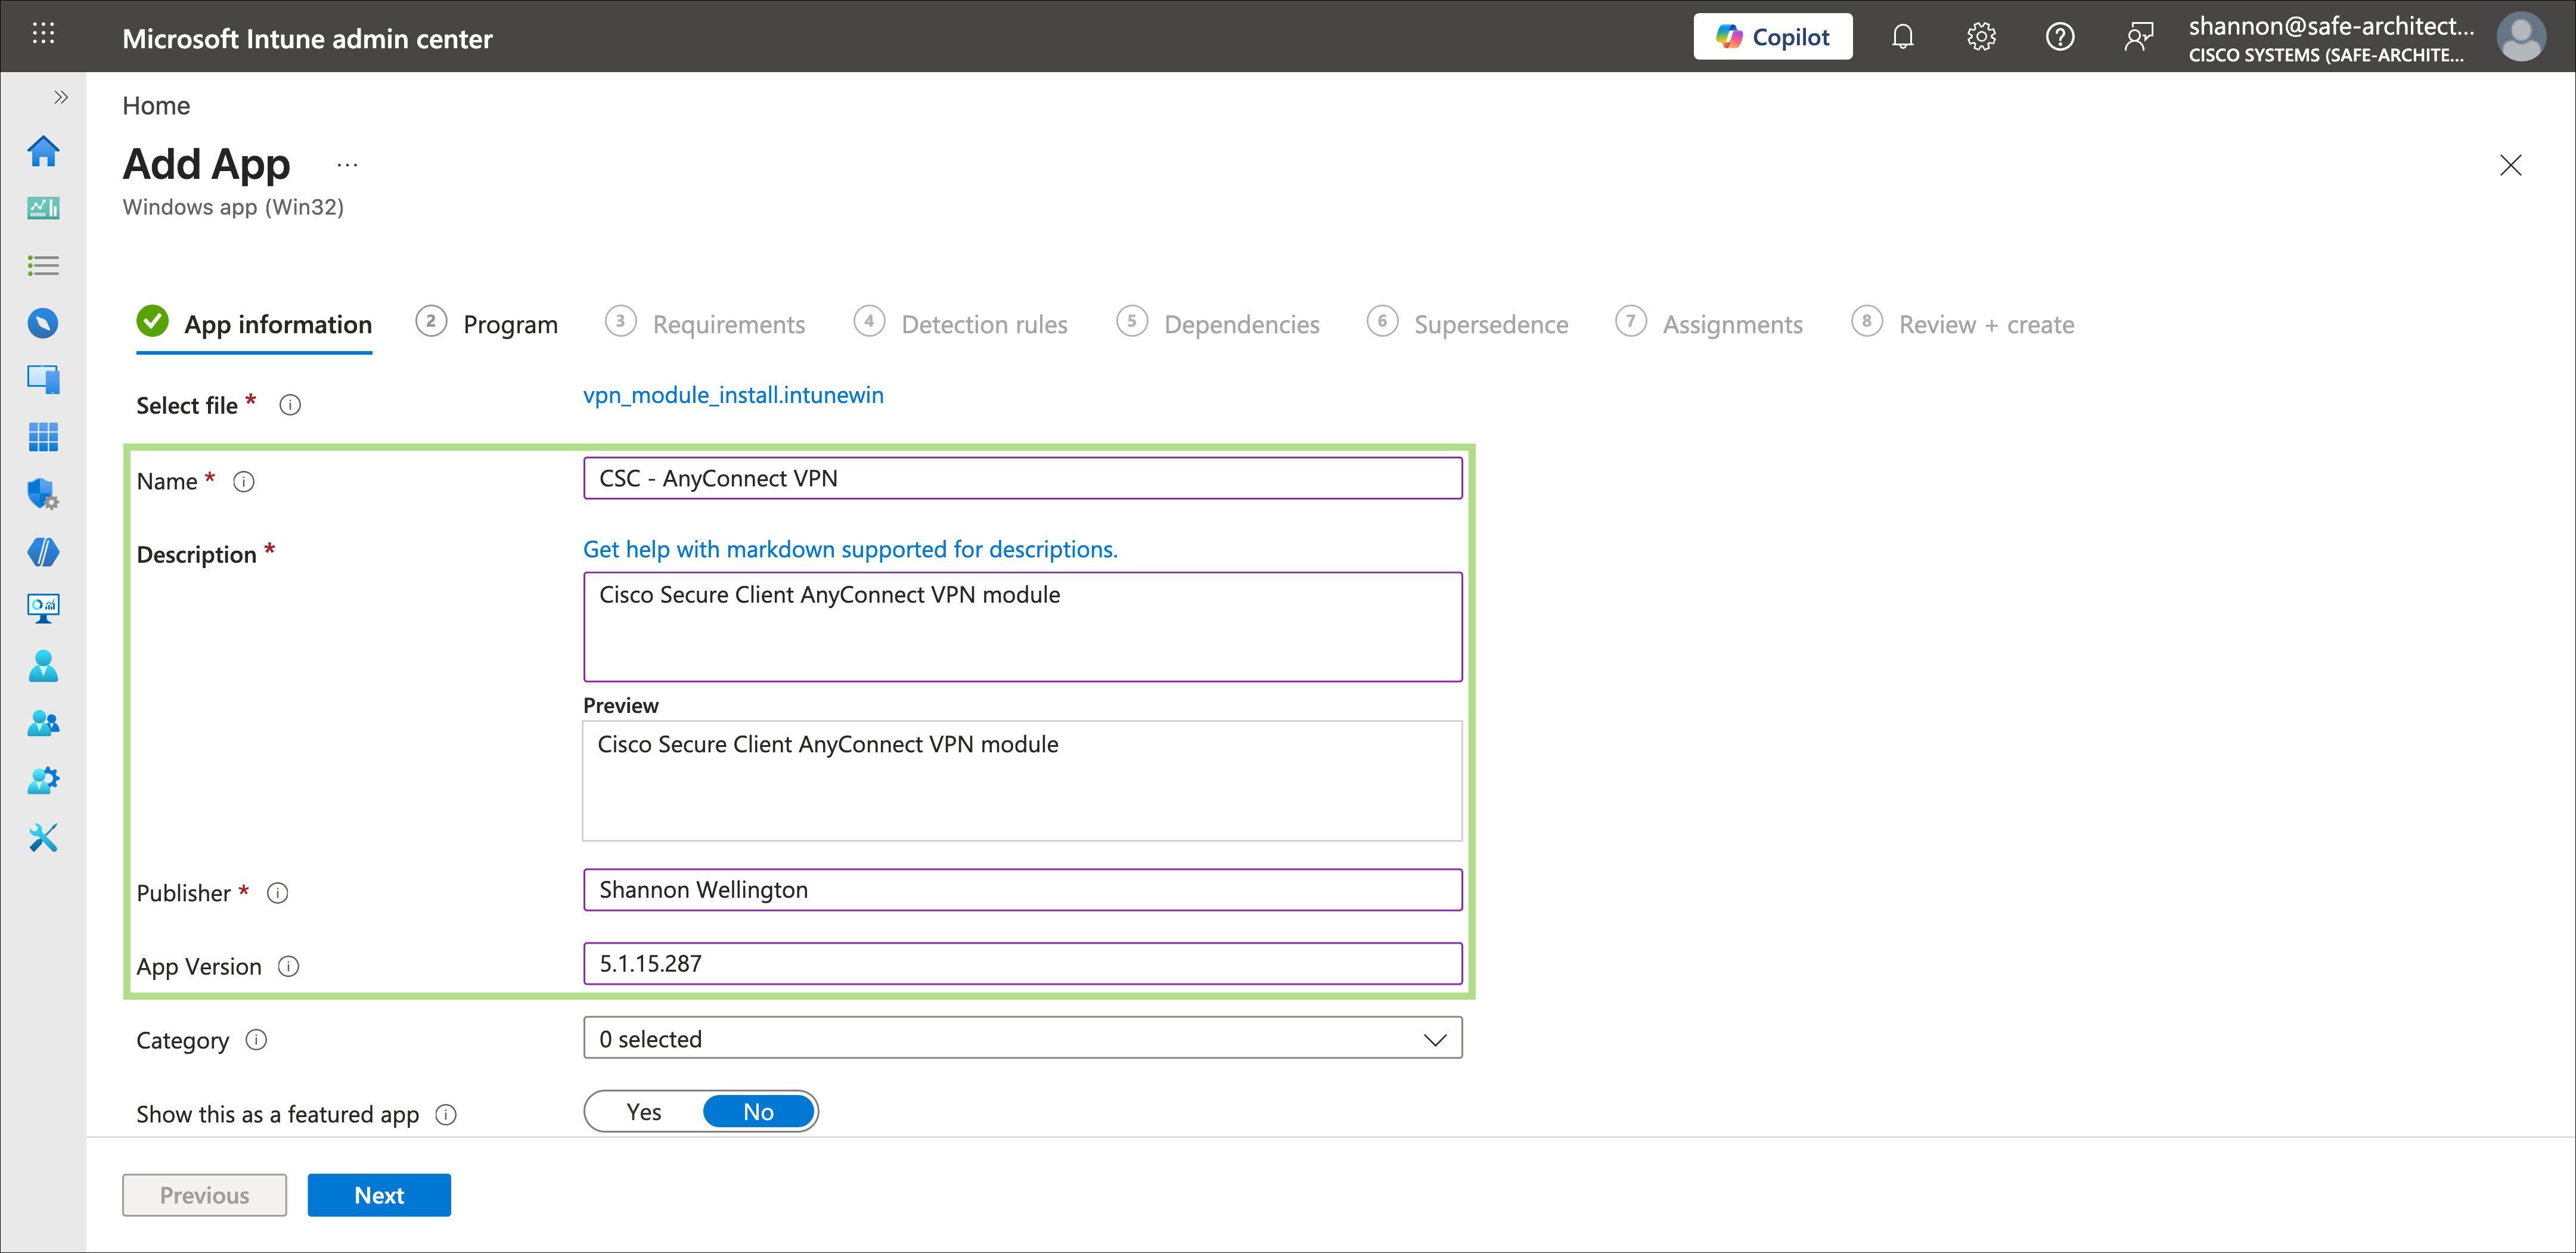
Task: Open Groups icon in sidebar
Action: click(43, 723)
